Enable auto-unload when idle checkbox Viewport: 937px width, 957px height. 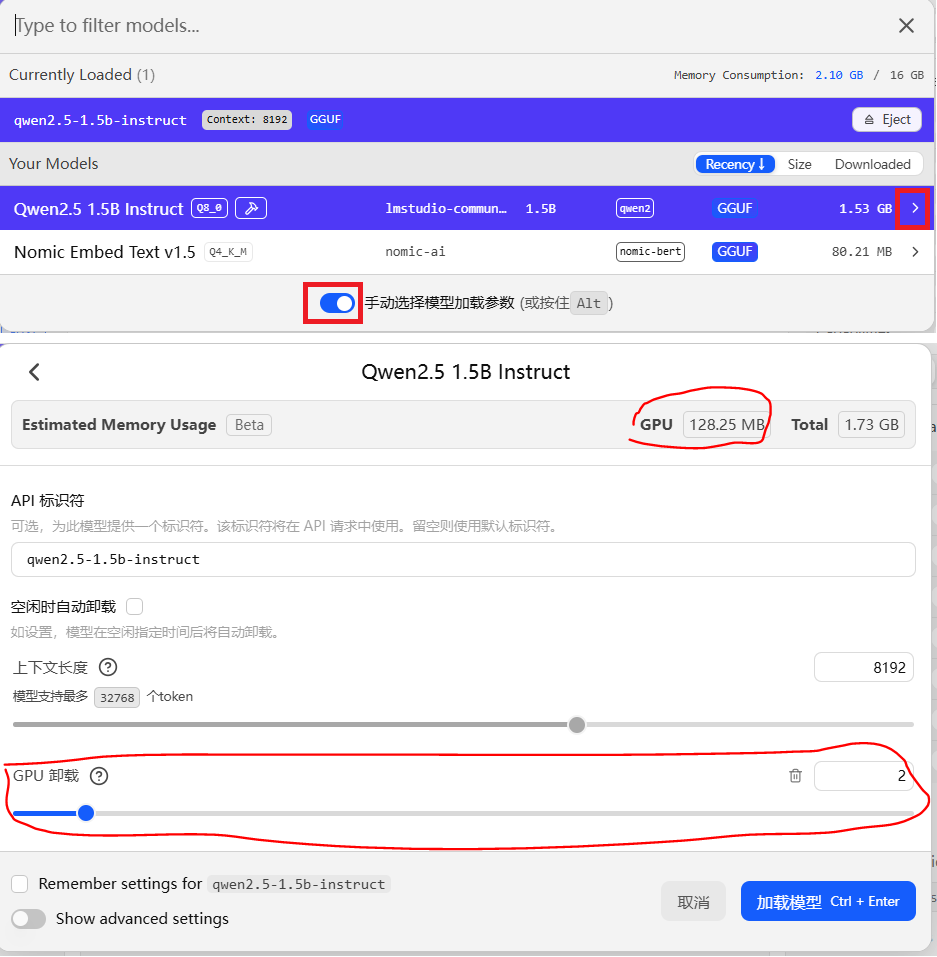[x=134, y=607]
